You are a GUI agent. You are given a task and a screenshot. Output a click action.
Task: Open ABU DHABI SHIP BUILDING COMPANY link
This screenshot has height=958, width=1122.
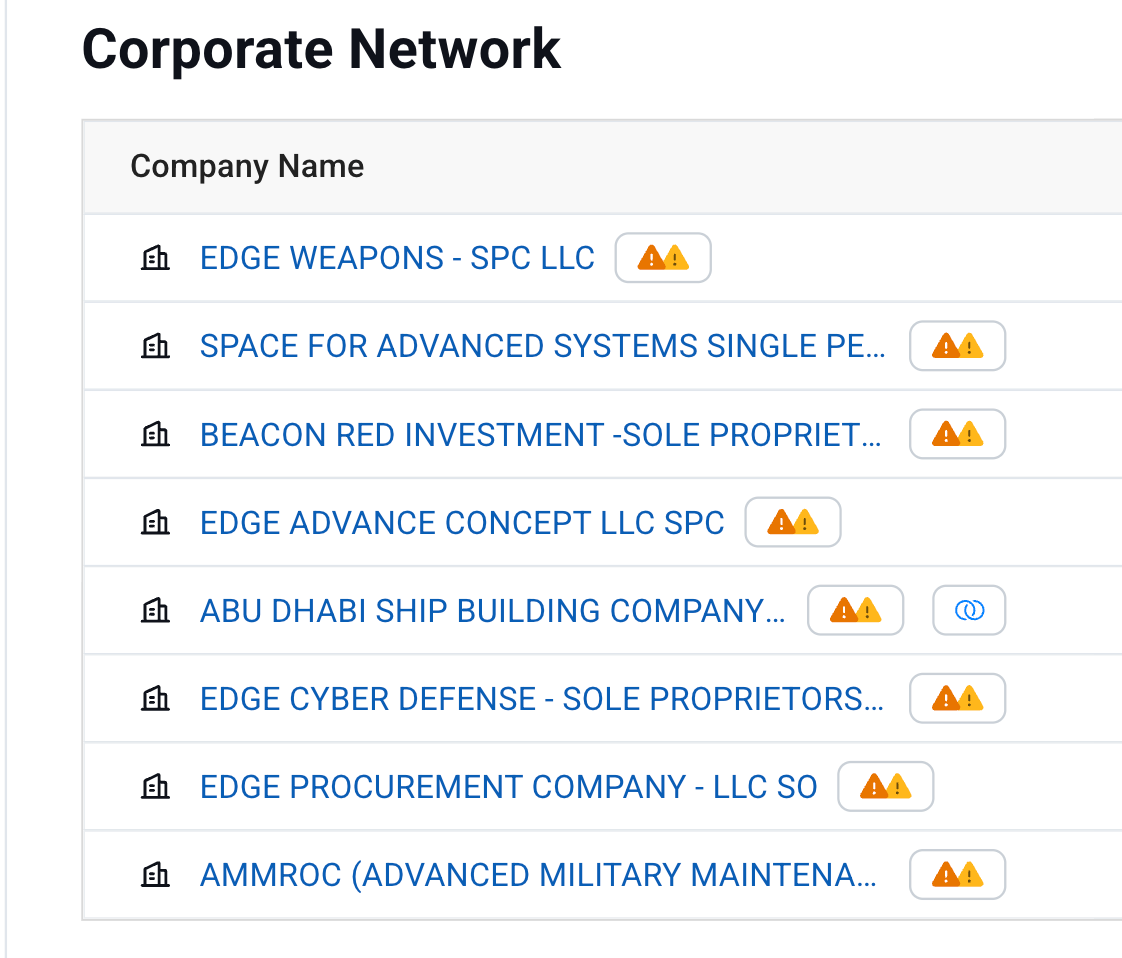coord(493,610)
